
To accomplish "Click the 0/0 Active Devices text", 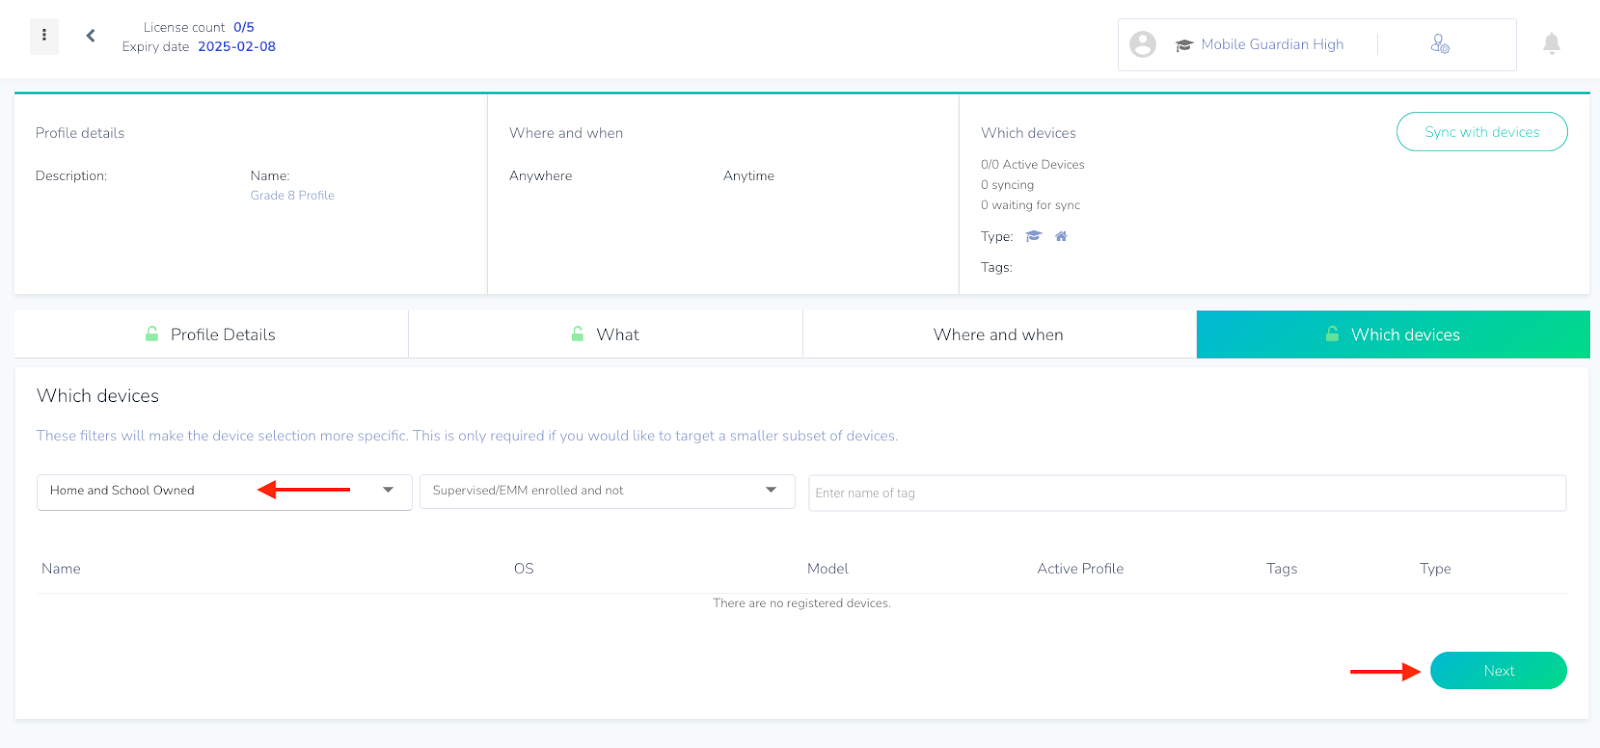I will (x=1032, y=164).
